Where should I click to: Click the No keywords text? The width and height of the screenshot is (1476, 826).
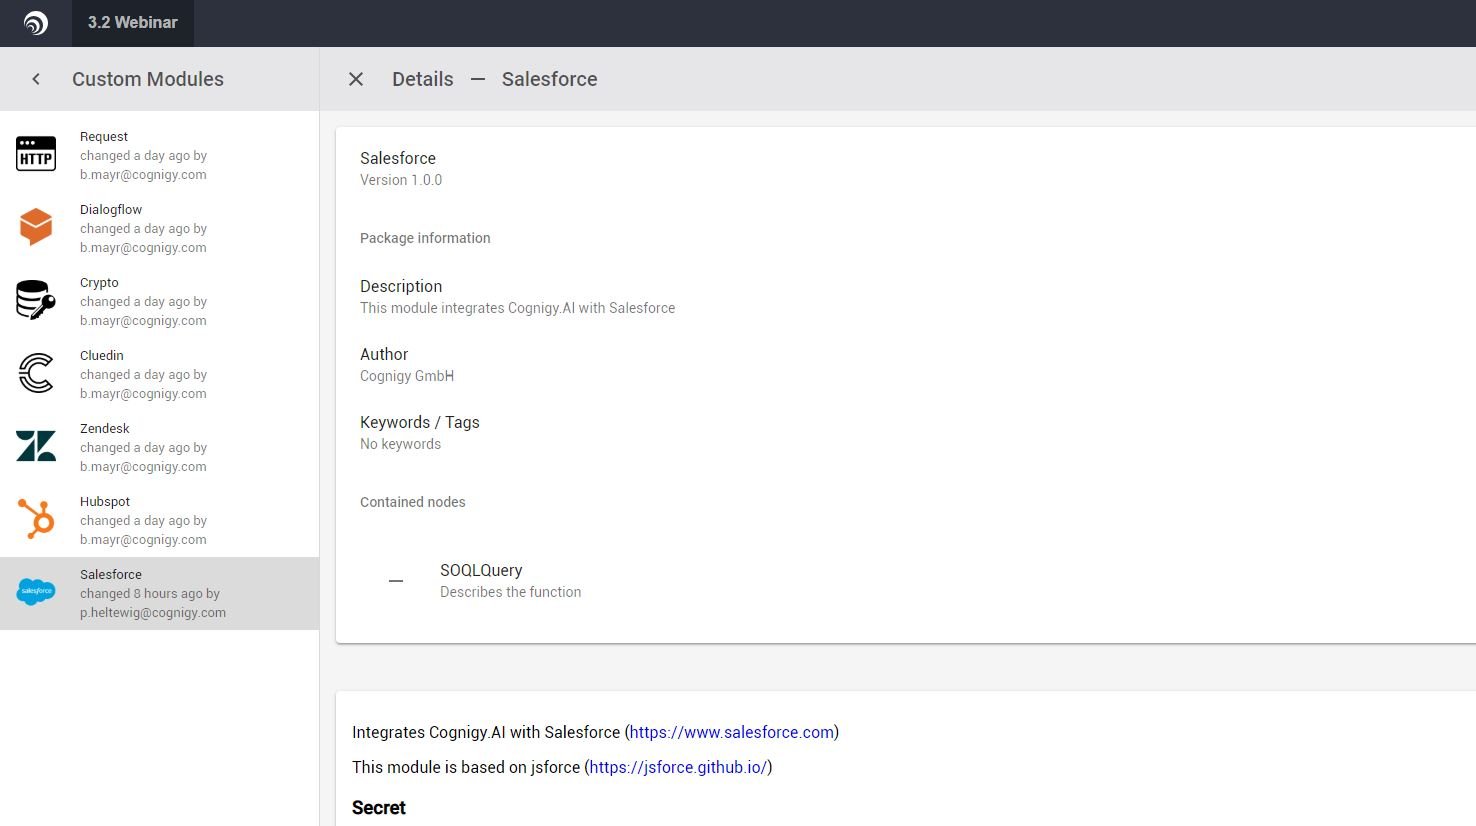pyautogui.click(x=400, y=444)
